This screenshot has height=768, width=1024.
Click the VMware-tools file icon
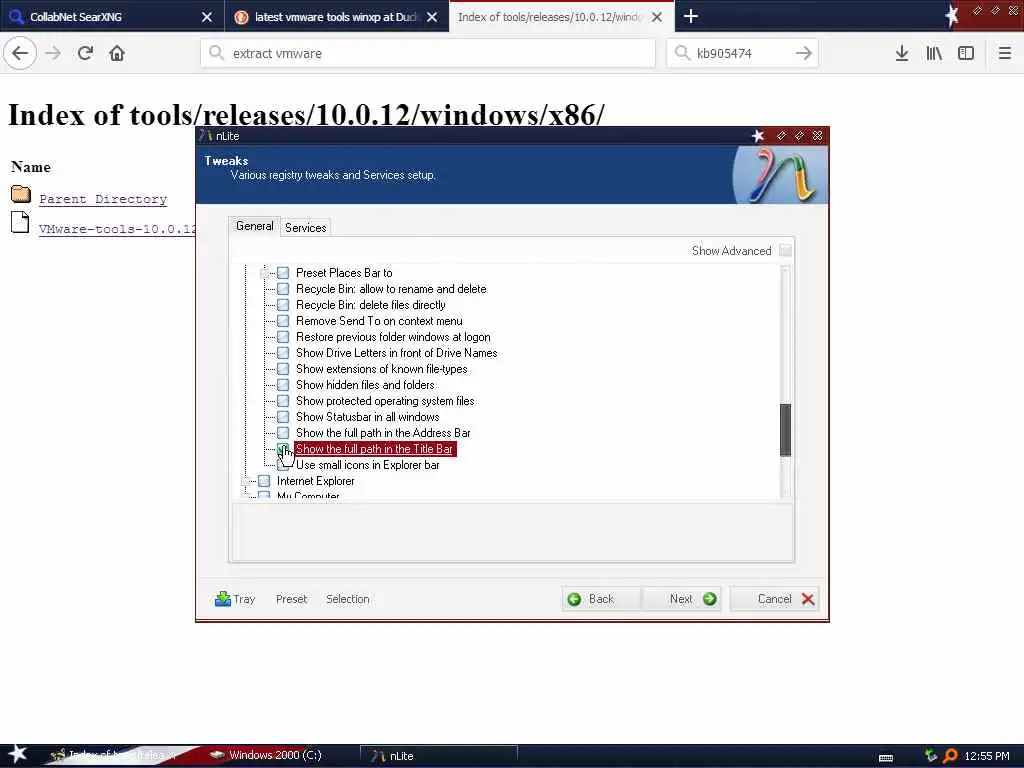click(20, 222)
